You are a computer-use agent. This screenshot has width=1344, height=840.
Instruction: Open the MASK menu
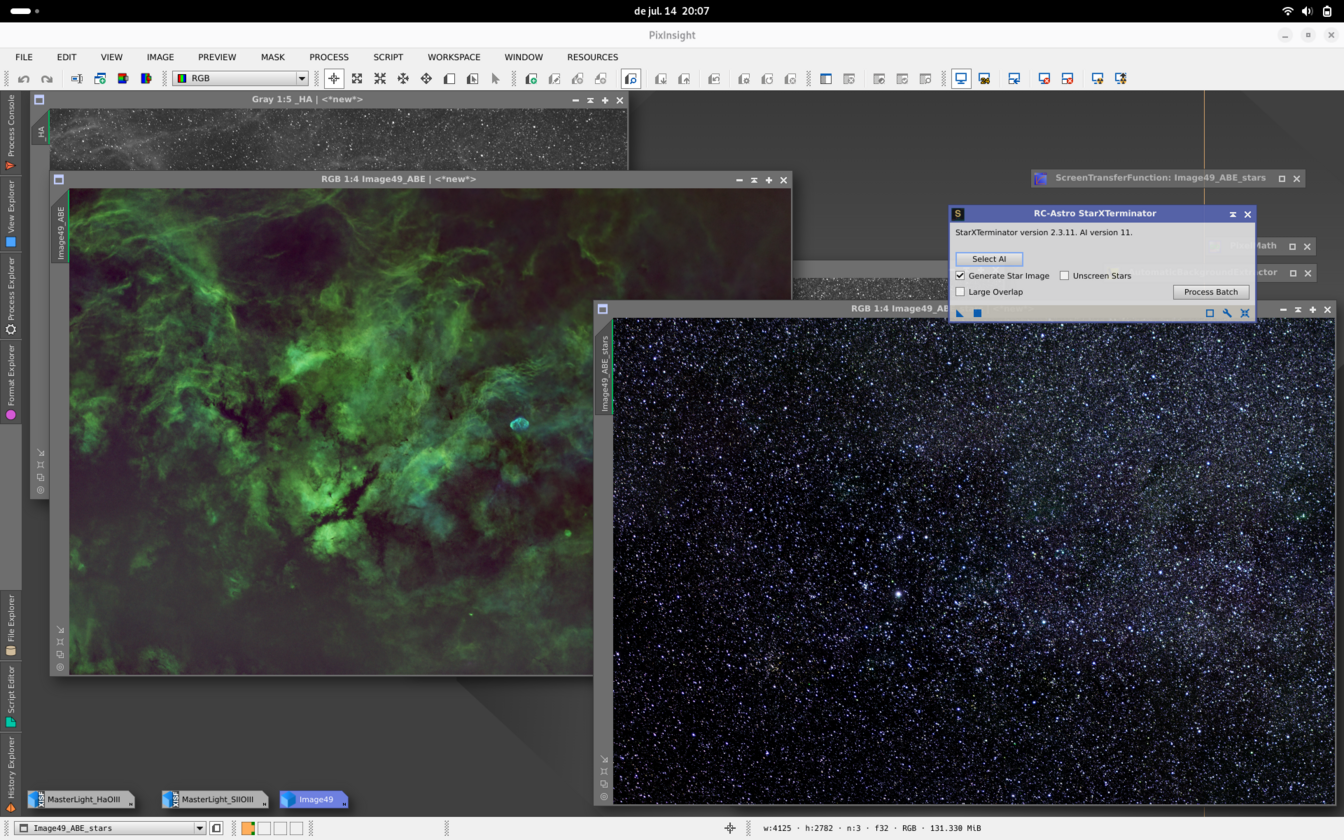(x=273, y=57)
